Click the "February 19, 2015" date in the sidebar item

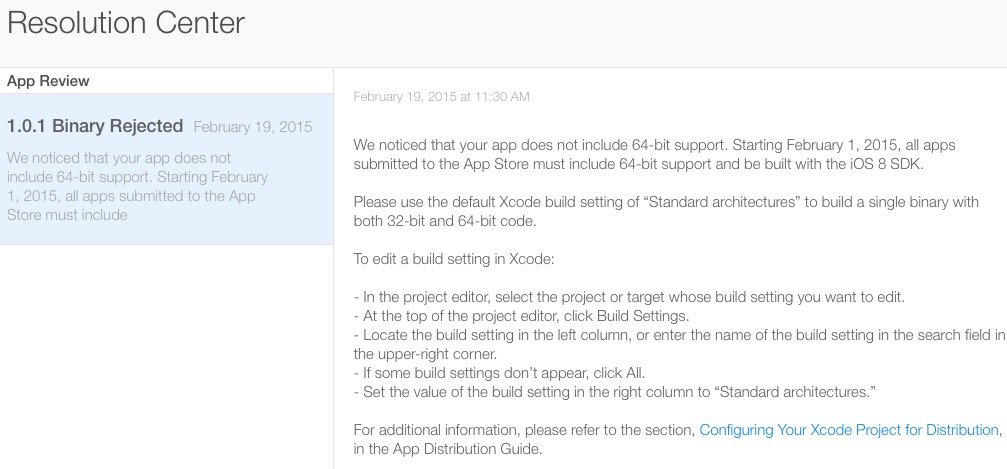pos(252,127)
